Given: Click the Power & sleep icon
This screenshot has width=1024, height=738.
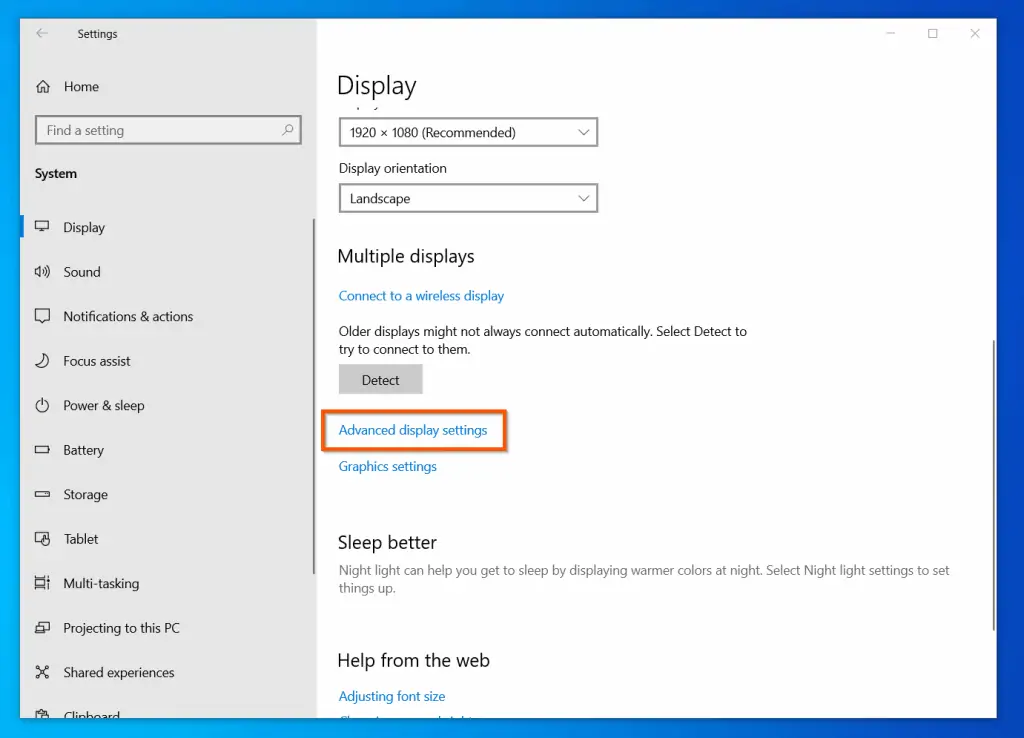Looking at the screenshot, I should 42,406.
